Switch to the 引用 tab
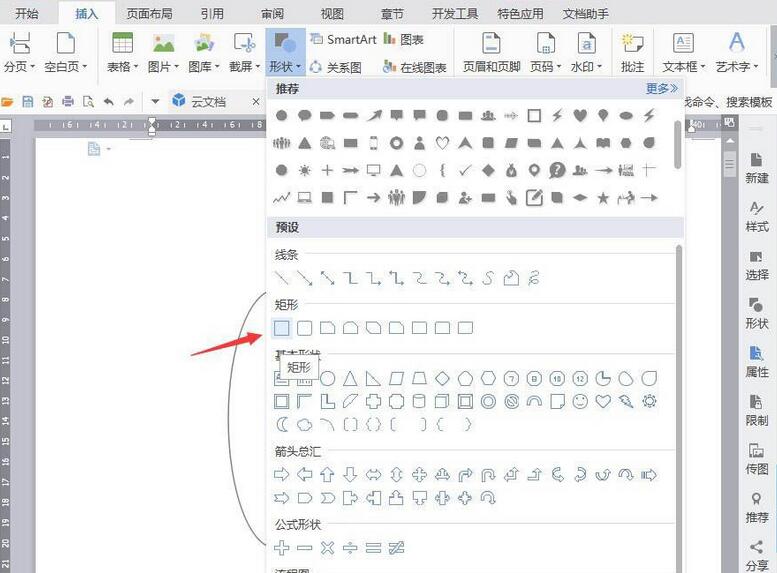Image resolution: width=777 pixels, height=573 pixels. (x=212, y=13)
